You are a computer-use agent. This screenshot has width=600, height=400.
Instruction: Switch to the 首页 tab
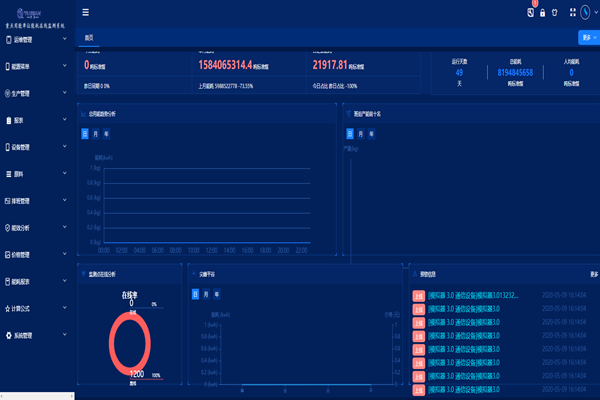[90, 37]
